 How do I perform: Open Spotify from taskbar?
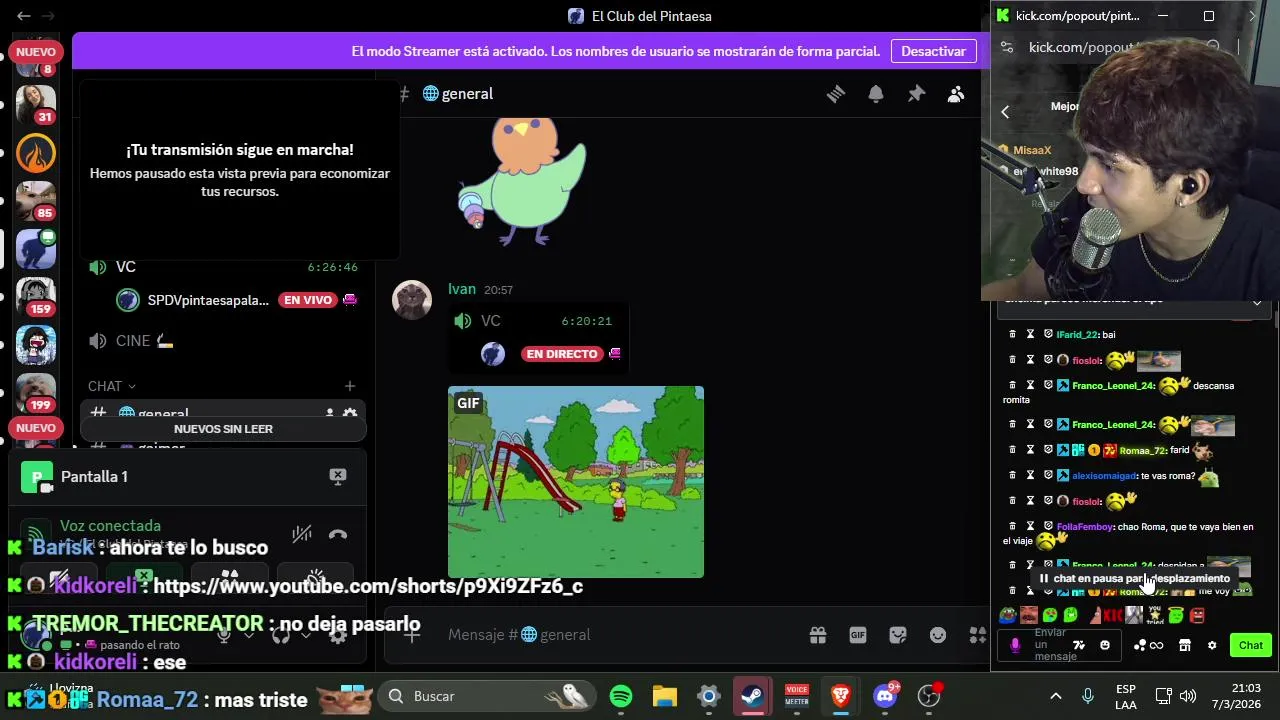click(620, 696)
